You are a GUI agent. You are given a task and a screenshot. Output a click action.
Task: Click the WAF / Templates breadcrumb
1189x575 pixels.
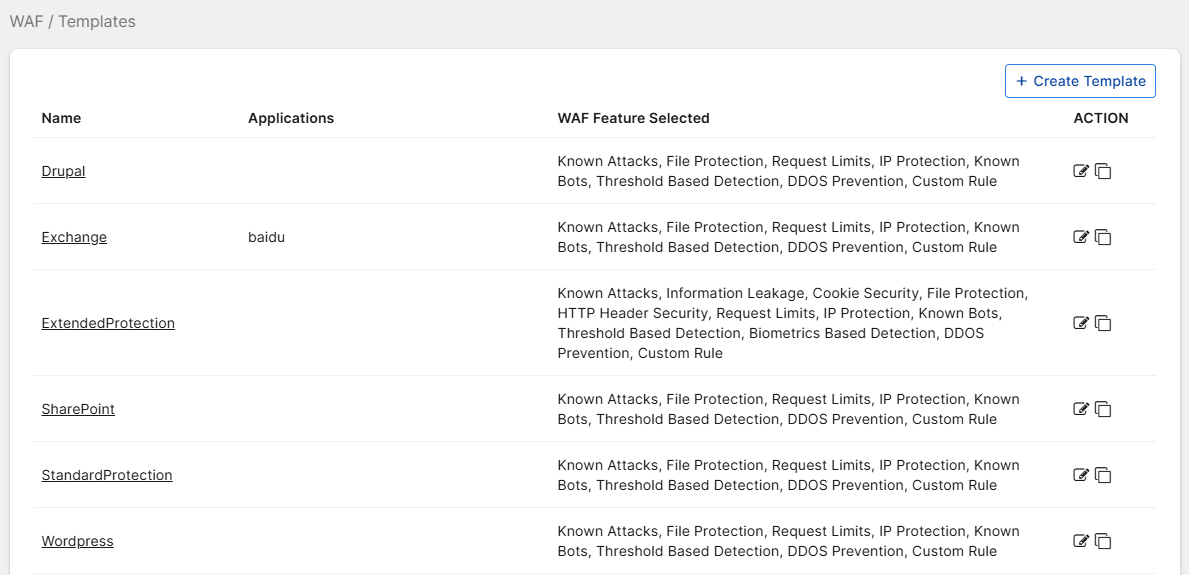click(72, 21)
